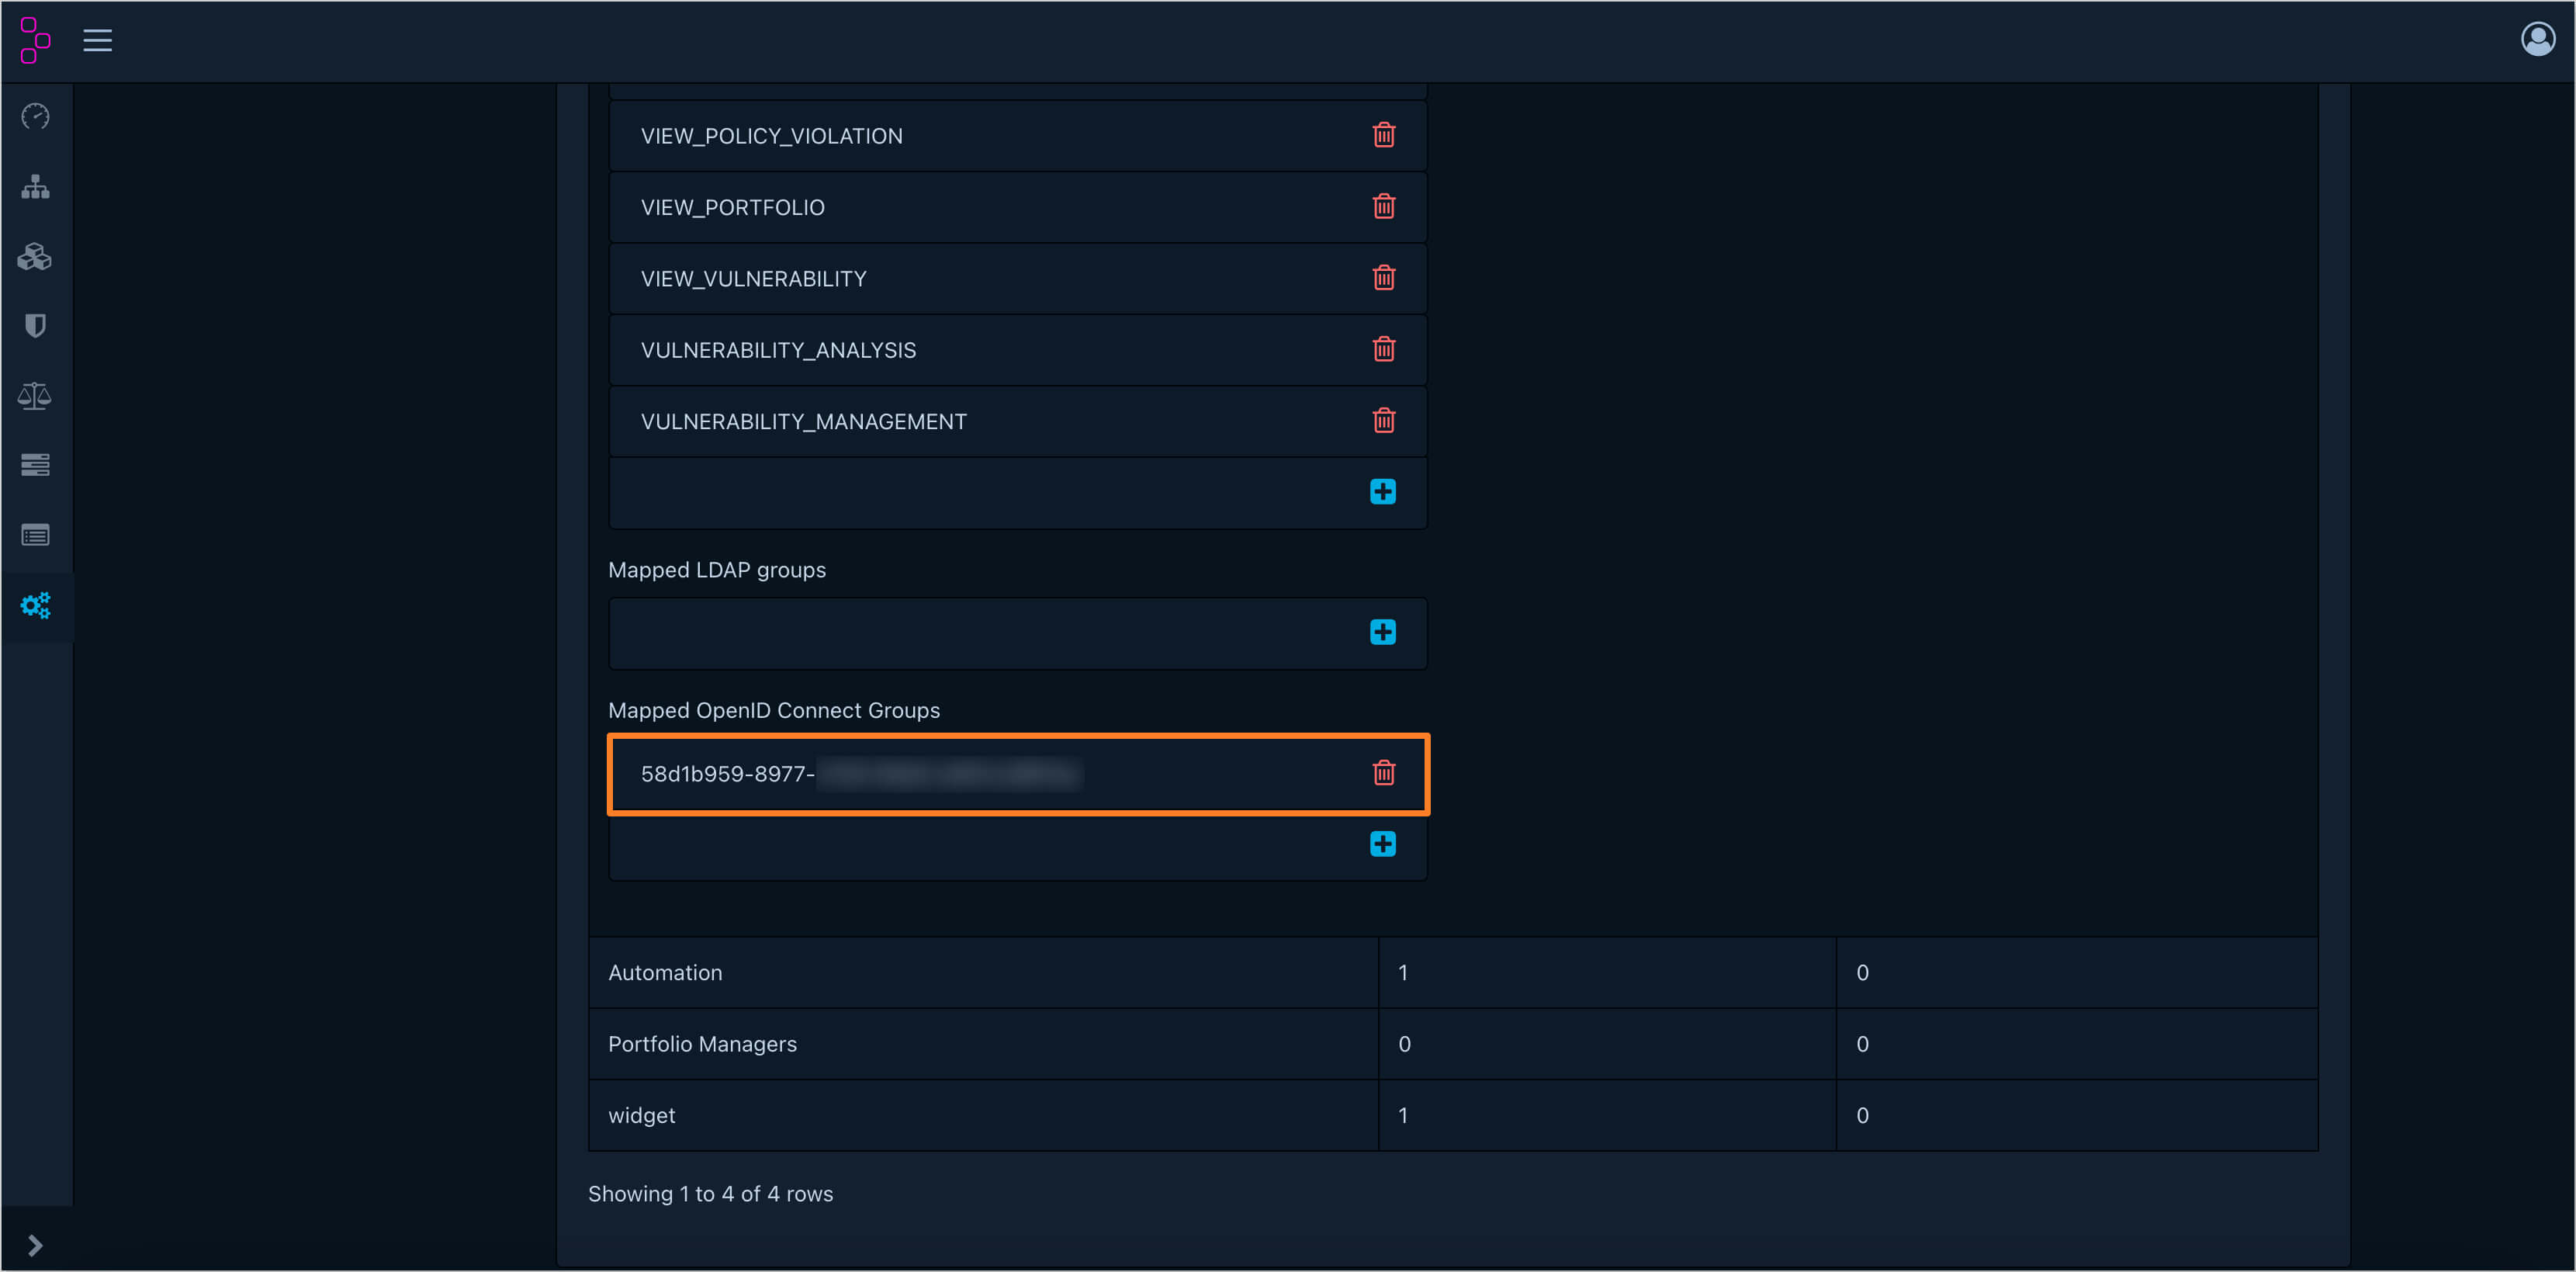Toggle the hamburger sidebar menu

97,40
